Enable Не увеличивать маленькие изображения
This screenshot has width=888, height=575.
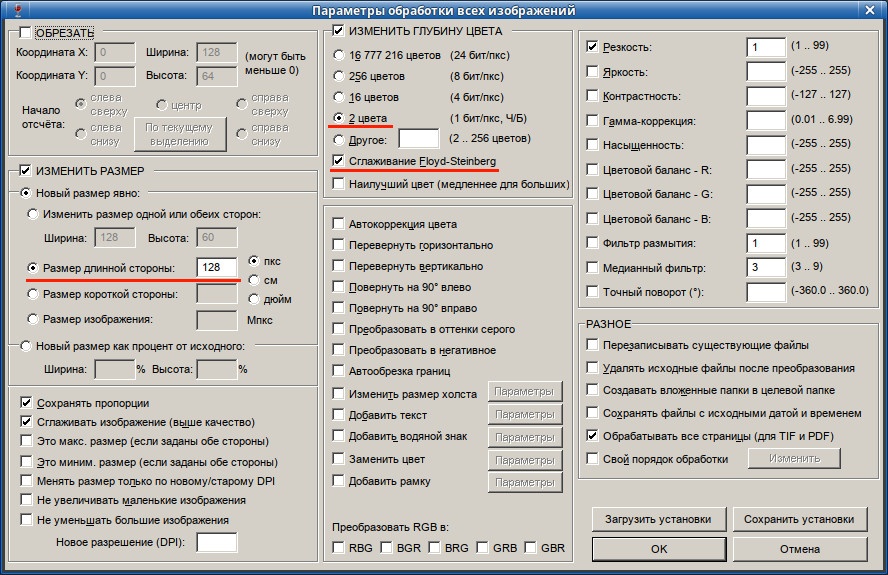coord(26,500)
